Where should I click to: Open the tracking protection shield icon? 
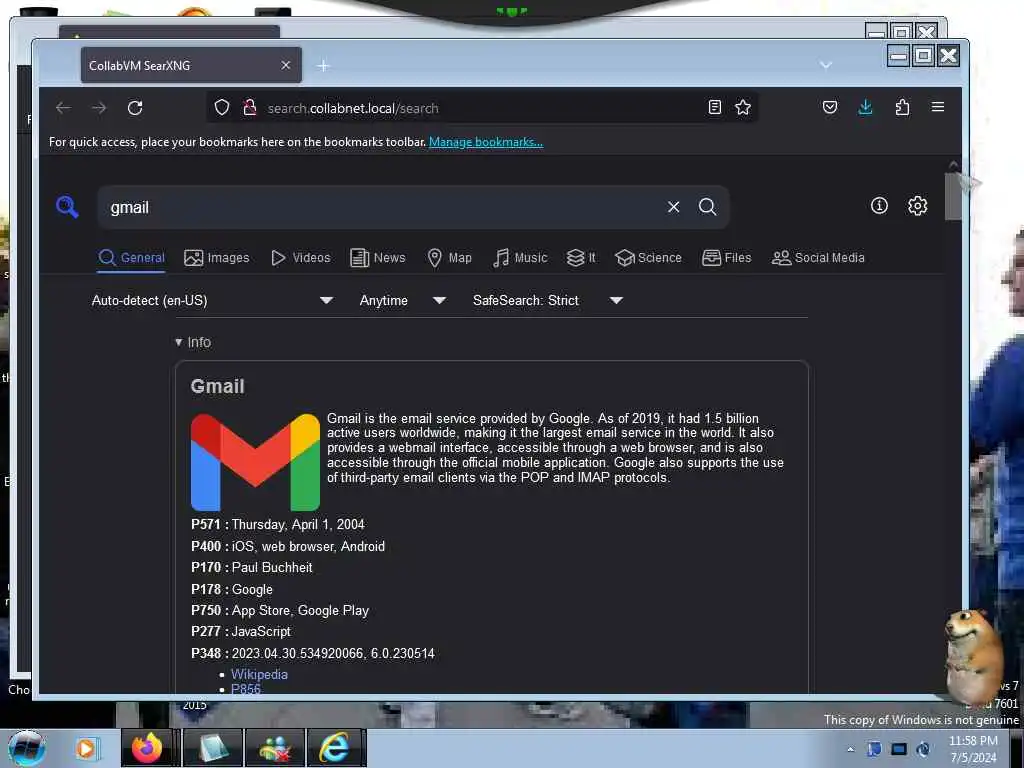coord(222,107)
